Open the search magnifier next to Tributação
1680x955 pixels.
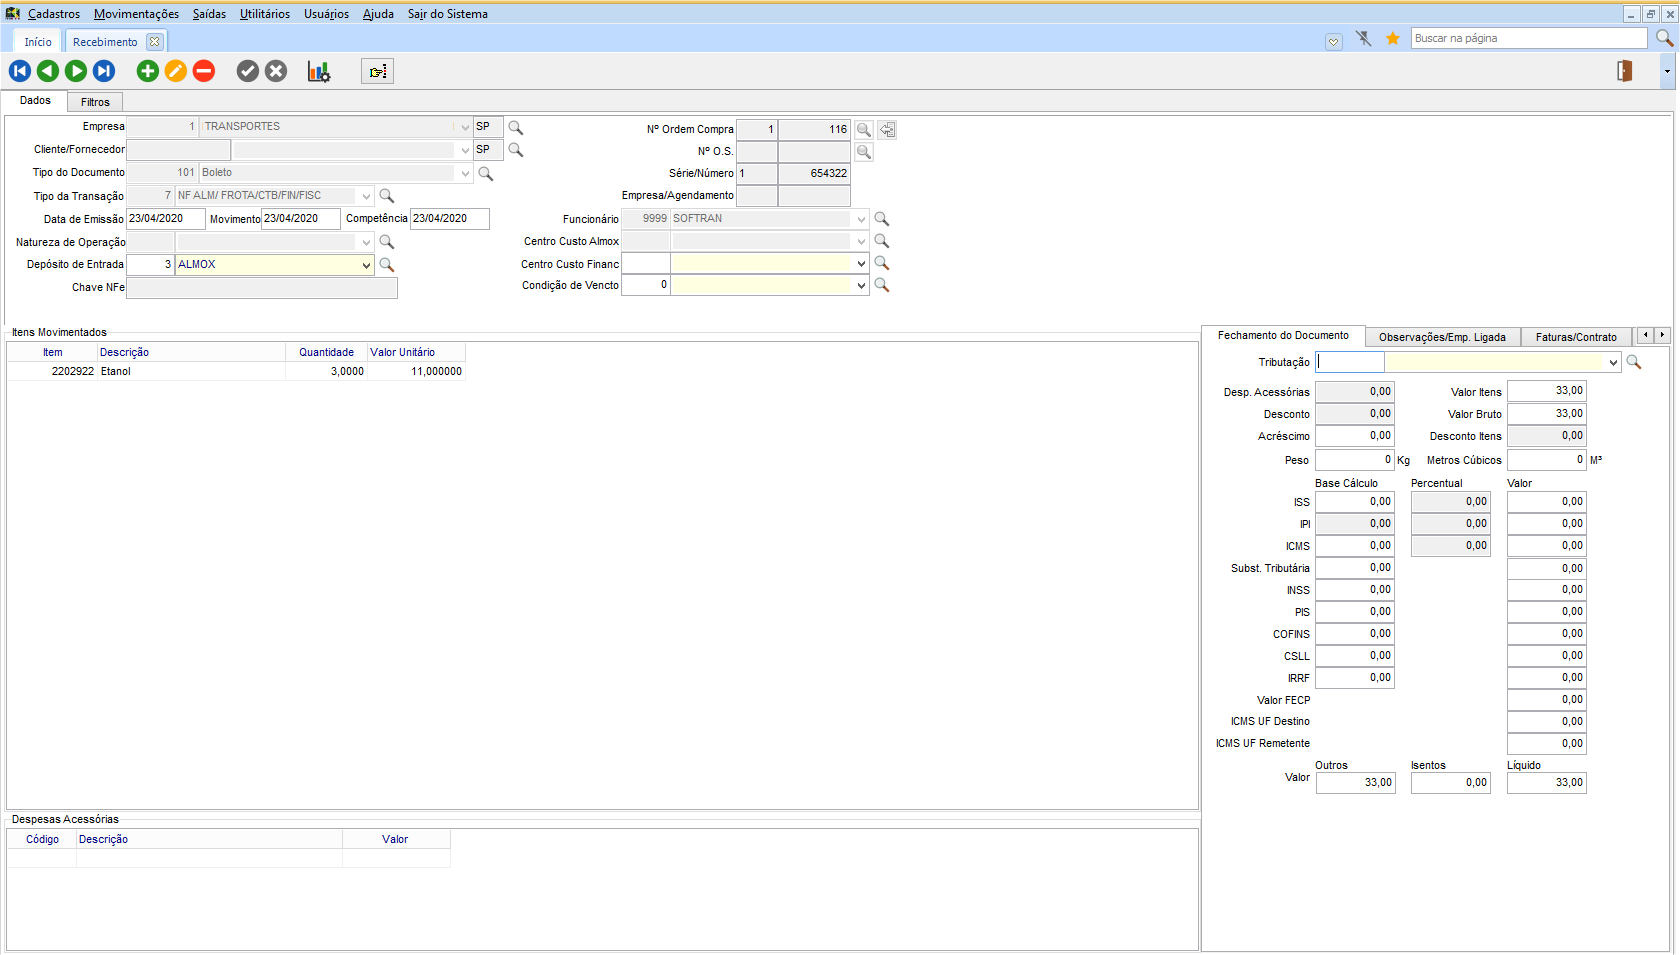(1634, 362)
